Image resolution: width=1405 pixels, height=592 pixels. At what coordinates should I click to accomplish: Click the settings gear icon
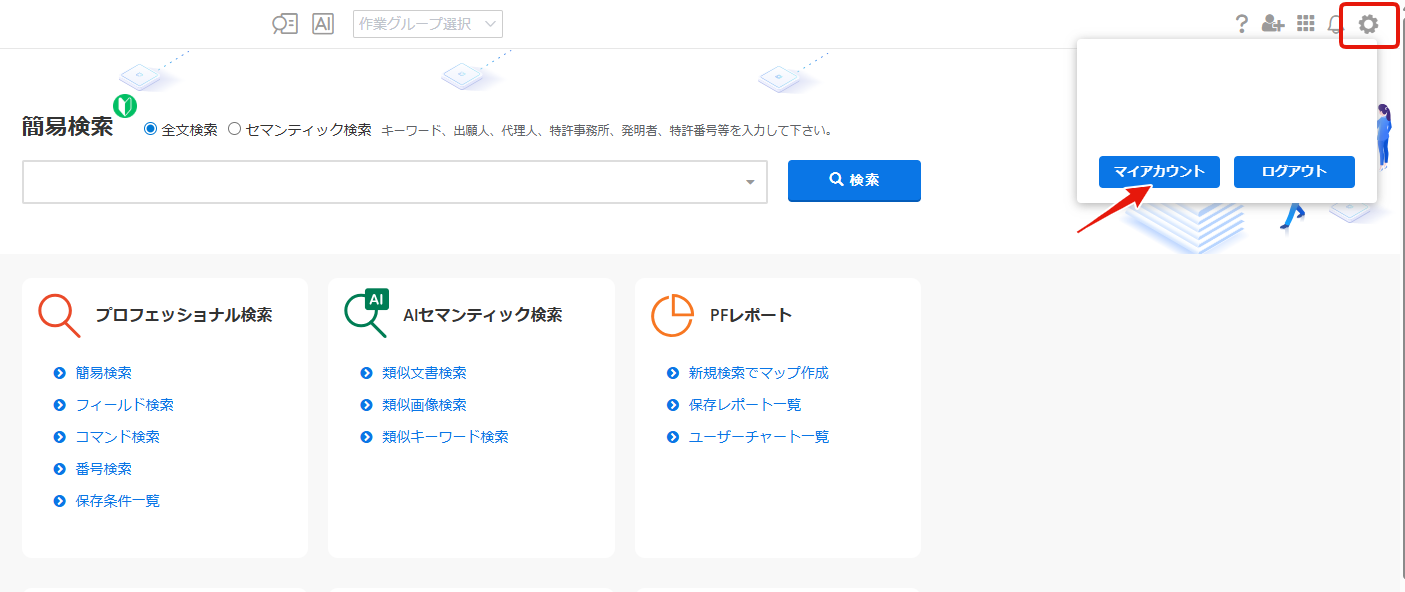[1368, 24]
